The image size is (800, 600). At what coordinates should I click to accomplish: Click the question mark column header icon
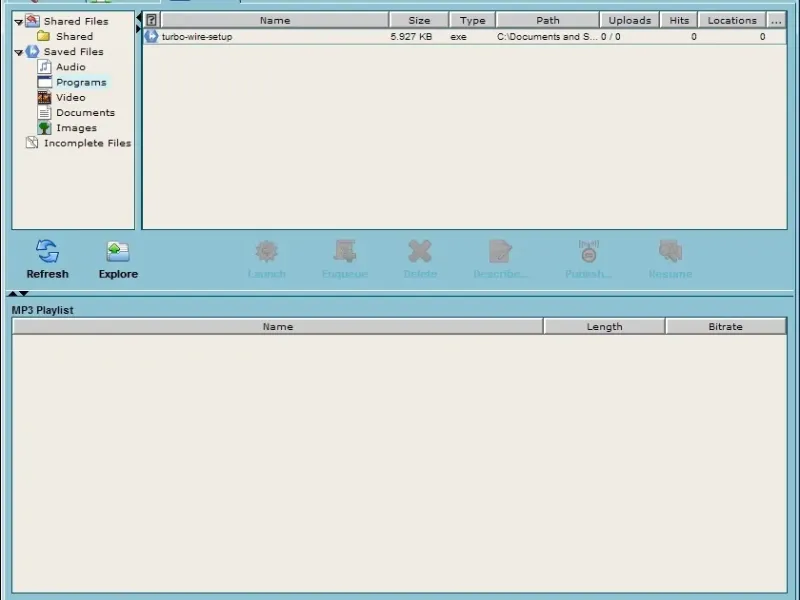tap(152, 20)
